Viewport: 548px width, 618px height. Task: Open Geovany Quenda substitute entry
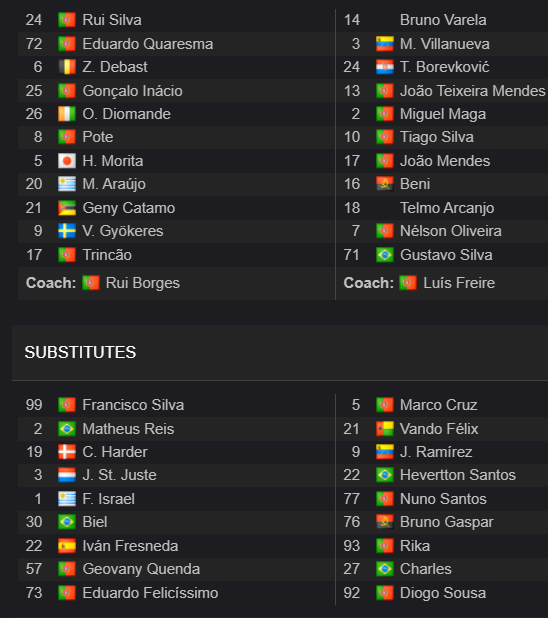141,569
